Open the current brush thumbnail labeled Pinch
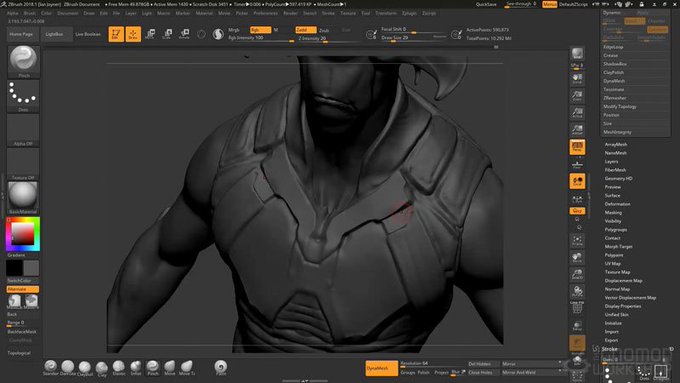 pyautogui.click(x=23, y=62)
